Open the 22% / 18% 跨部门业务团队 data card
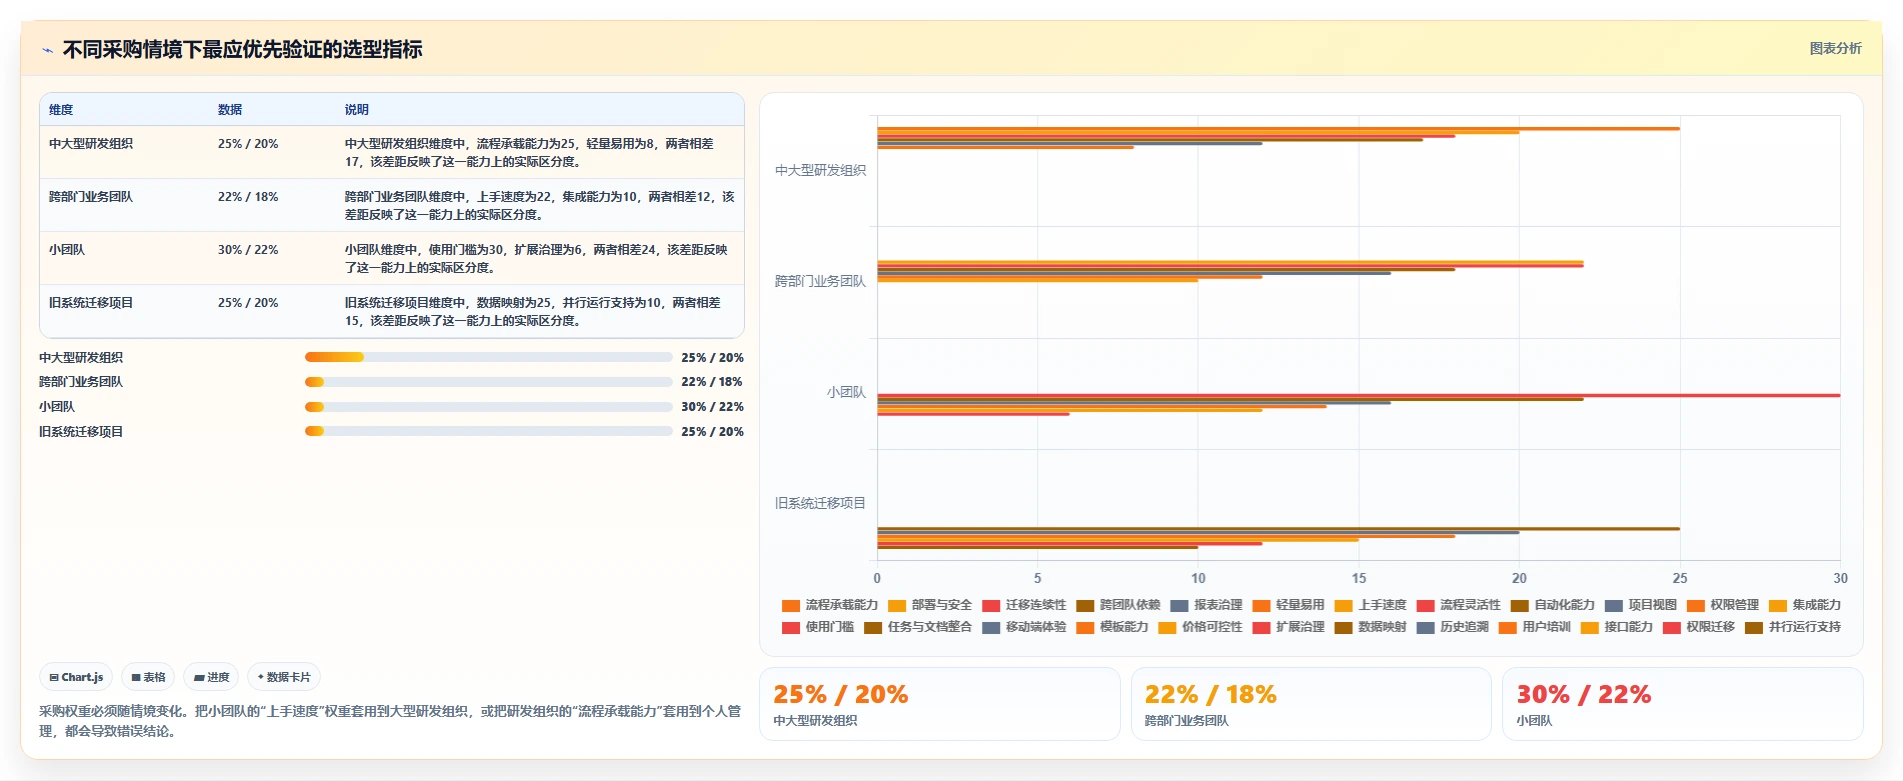 click(x=1311, y=704)
